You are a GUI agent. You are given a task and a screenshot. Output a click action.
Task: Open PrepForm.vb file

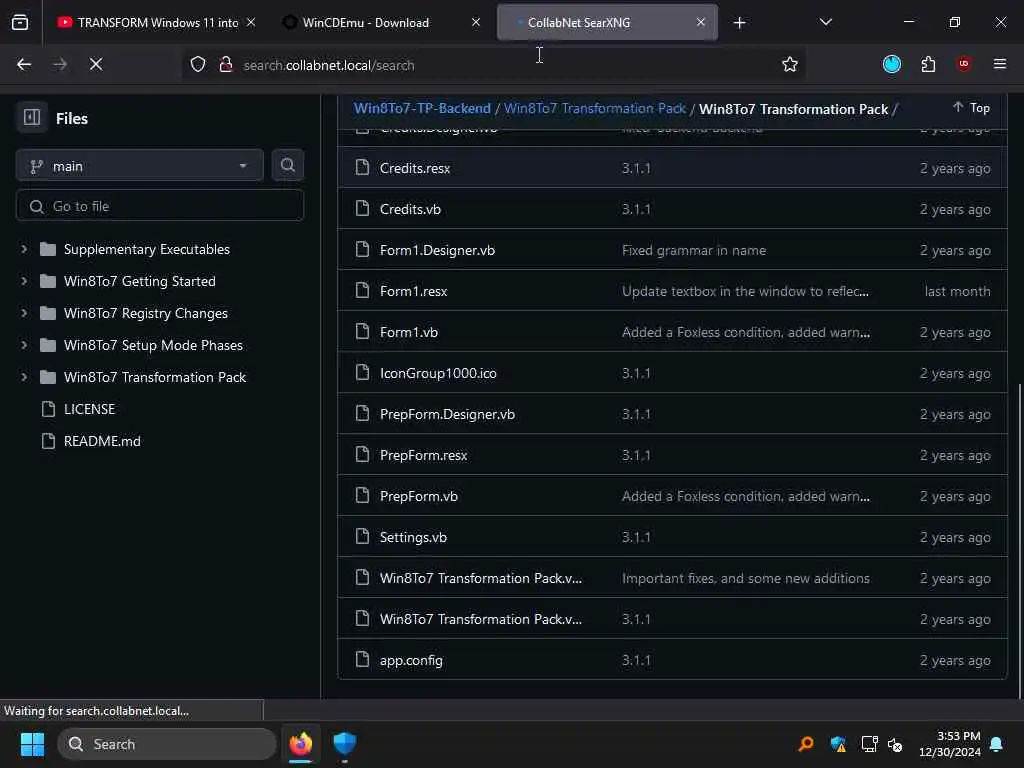point(419,496)
